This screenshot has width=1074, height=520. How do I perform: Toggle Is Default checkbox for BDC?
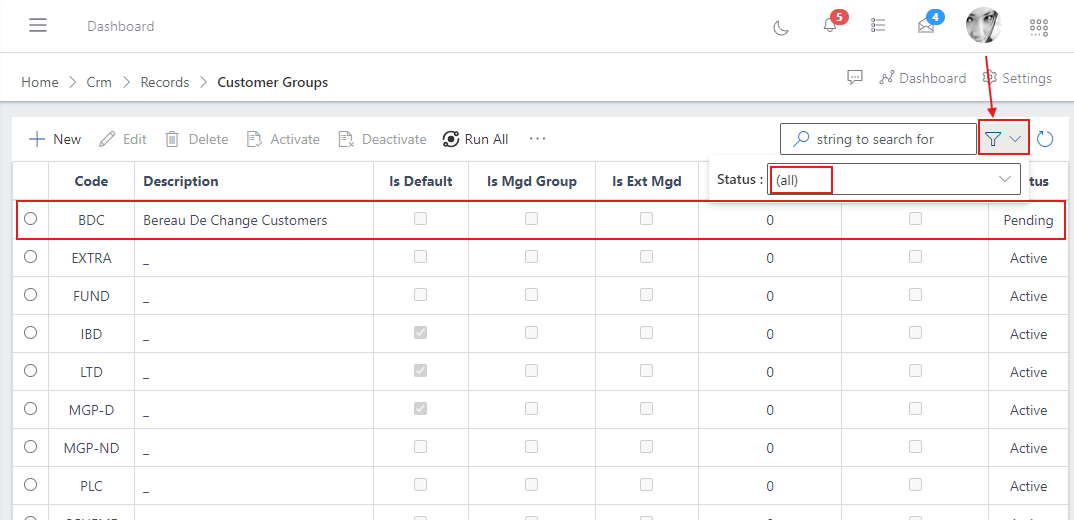coord(421,219)
